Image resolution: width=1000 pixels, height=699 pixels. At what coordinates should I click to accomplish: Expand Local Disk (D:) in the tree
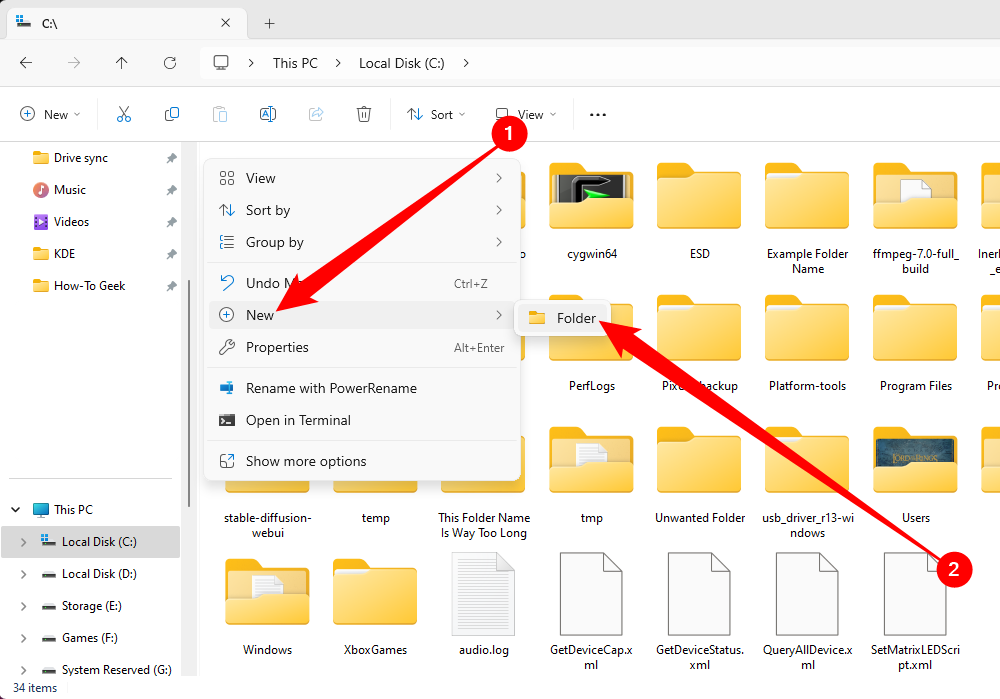coord(24,574)
